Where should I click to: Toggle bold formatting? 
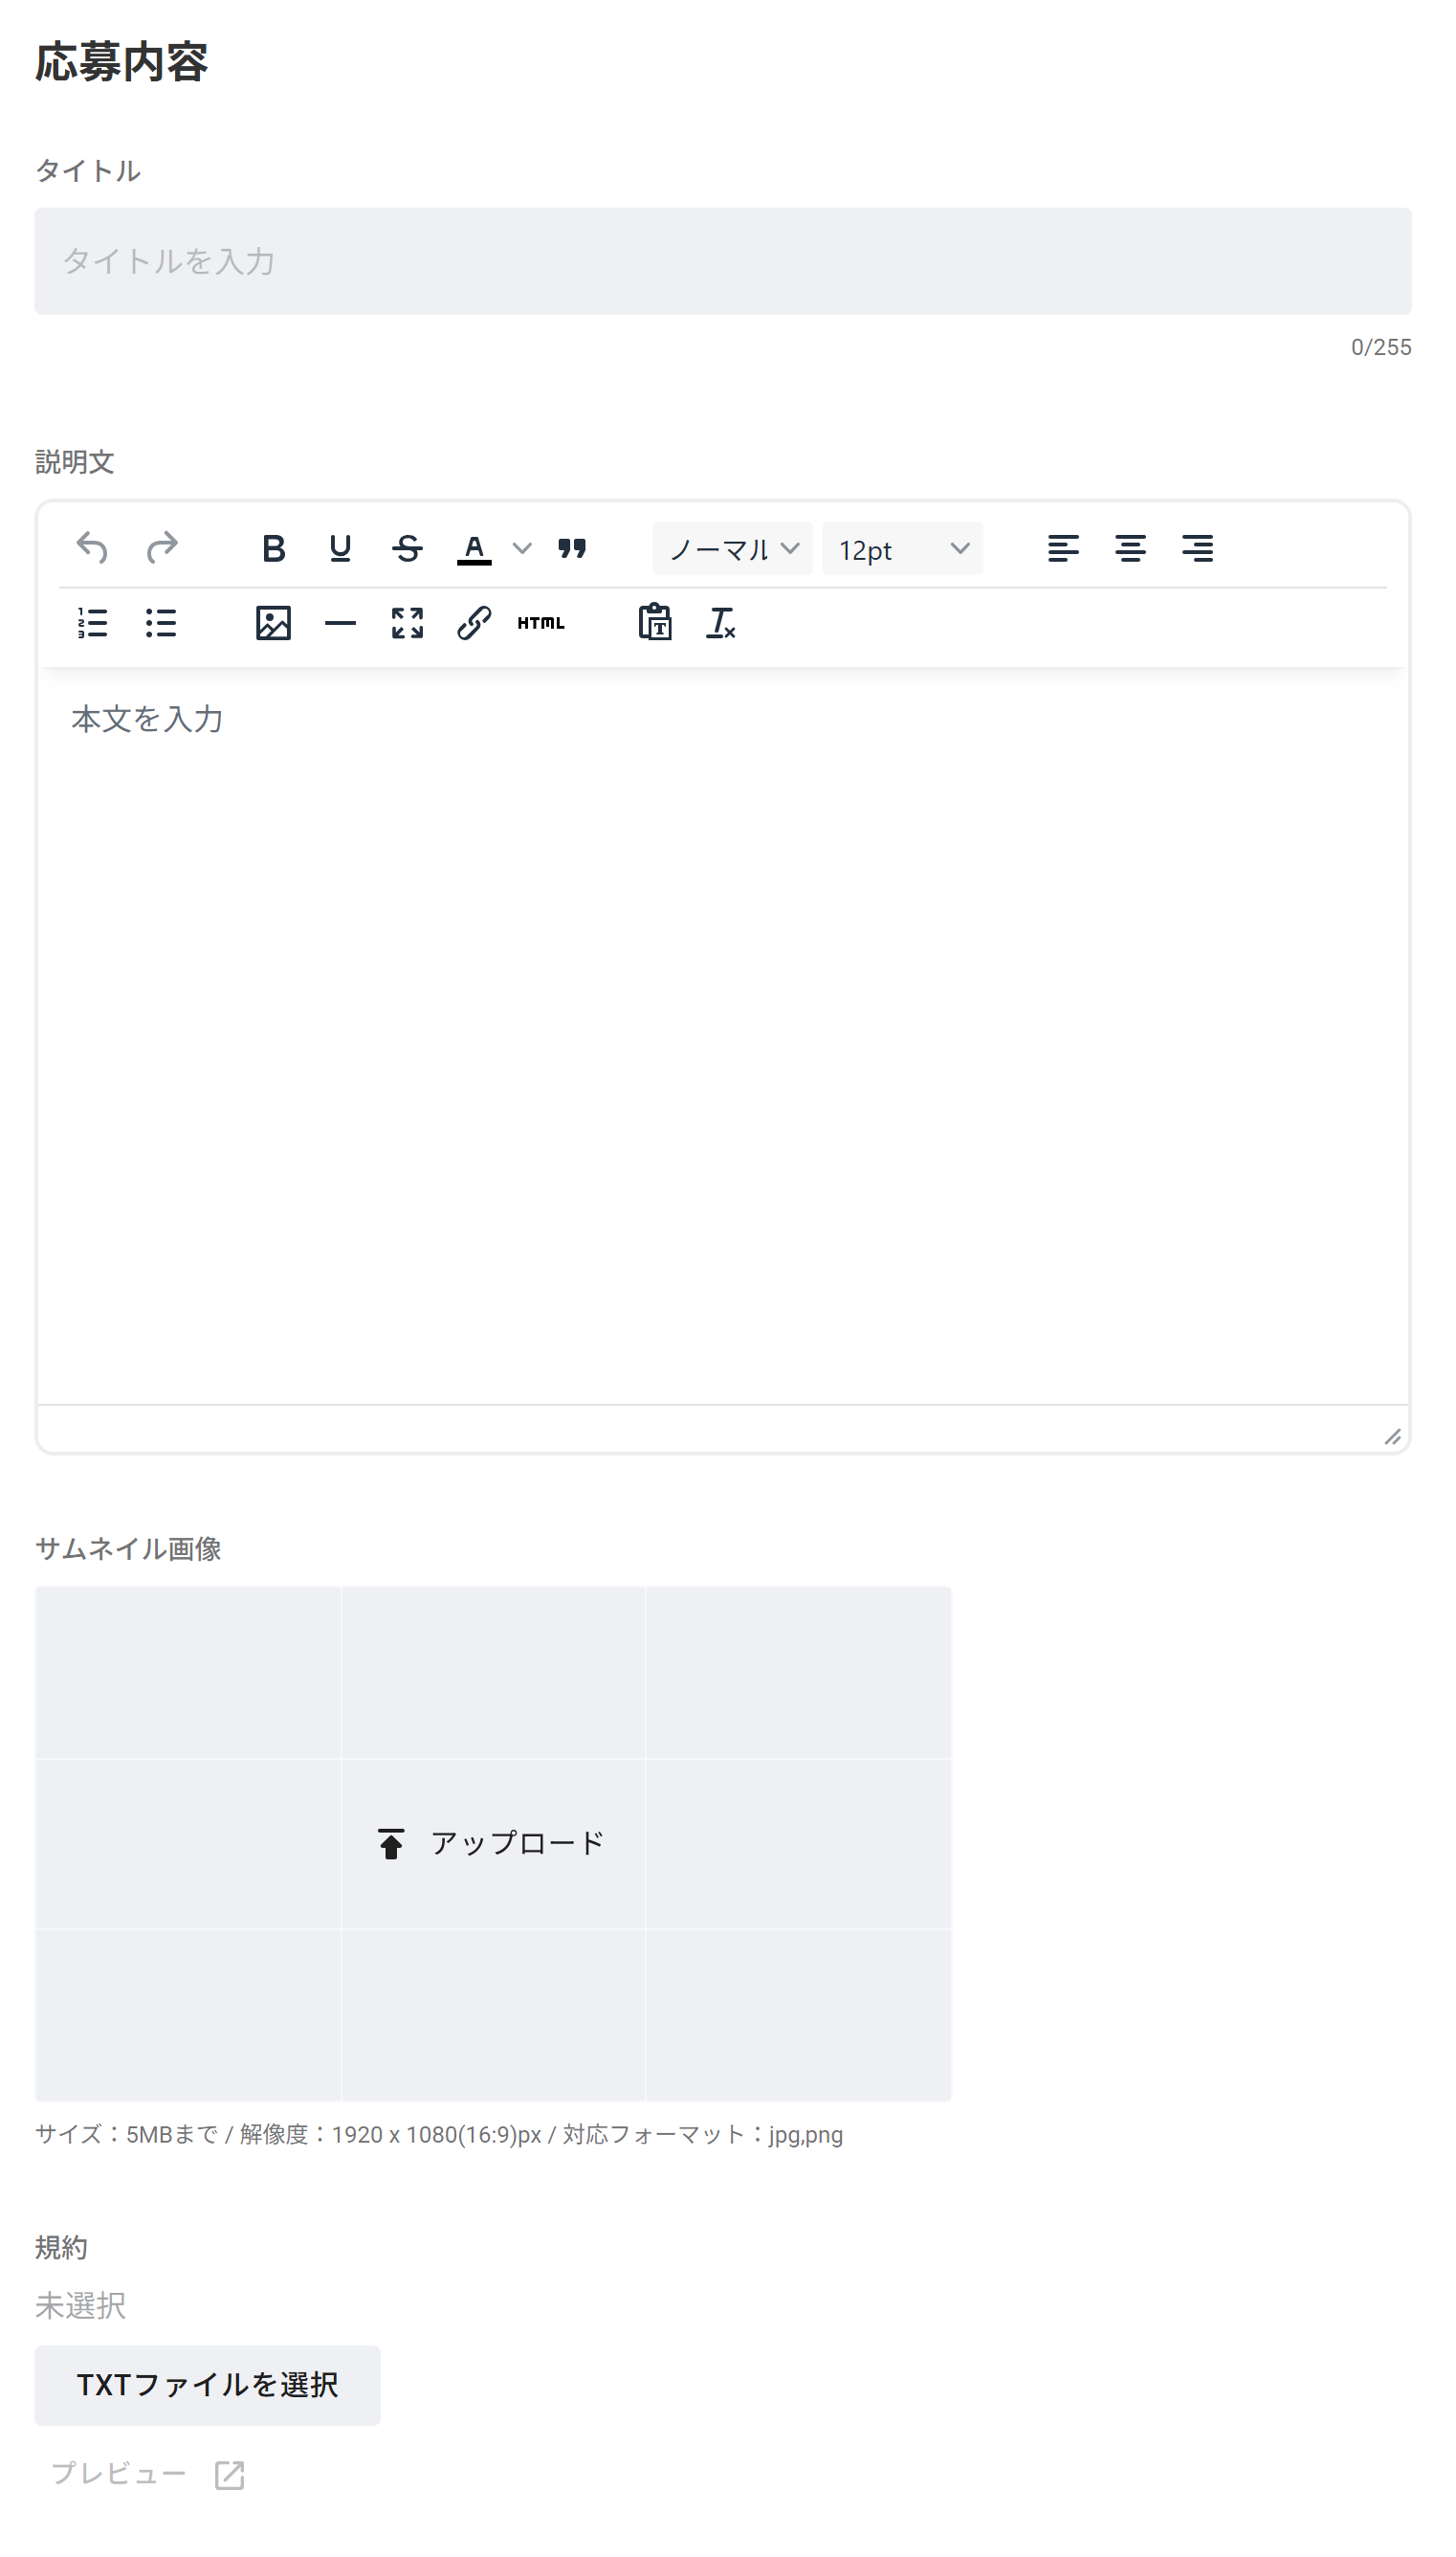[x=273, y=550]
